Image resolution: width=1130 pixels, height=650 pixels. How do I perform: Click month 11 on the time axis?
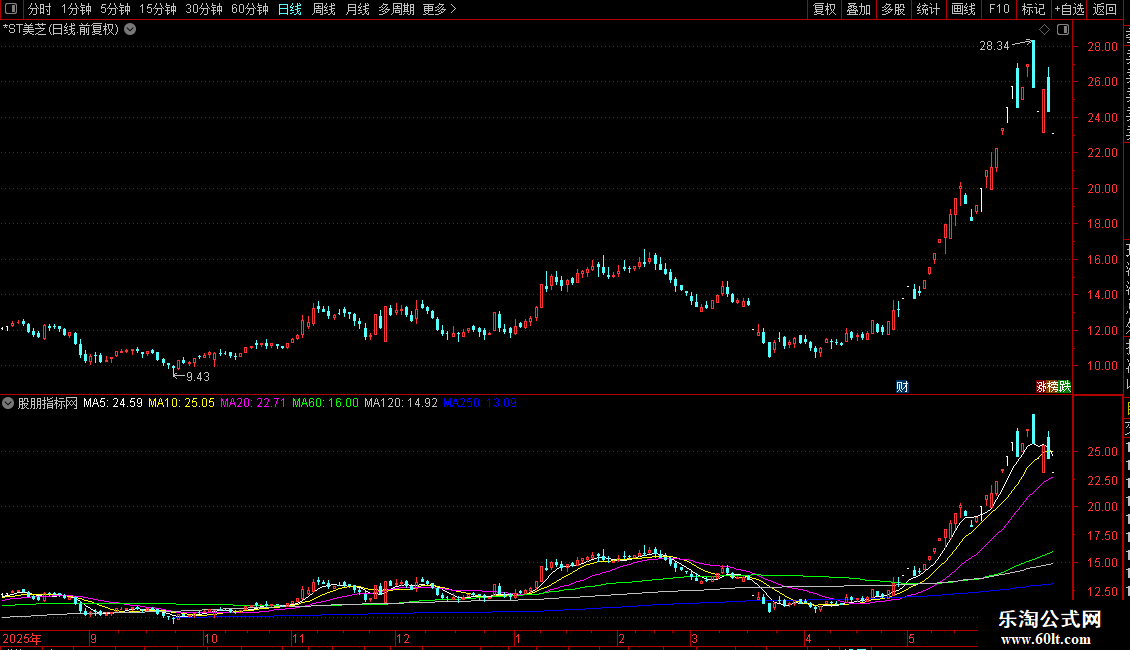point(298,638)
